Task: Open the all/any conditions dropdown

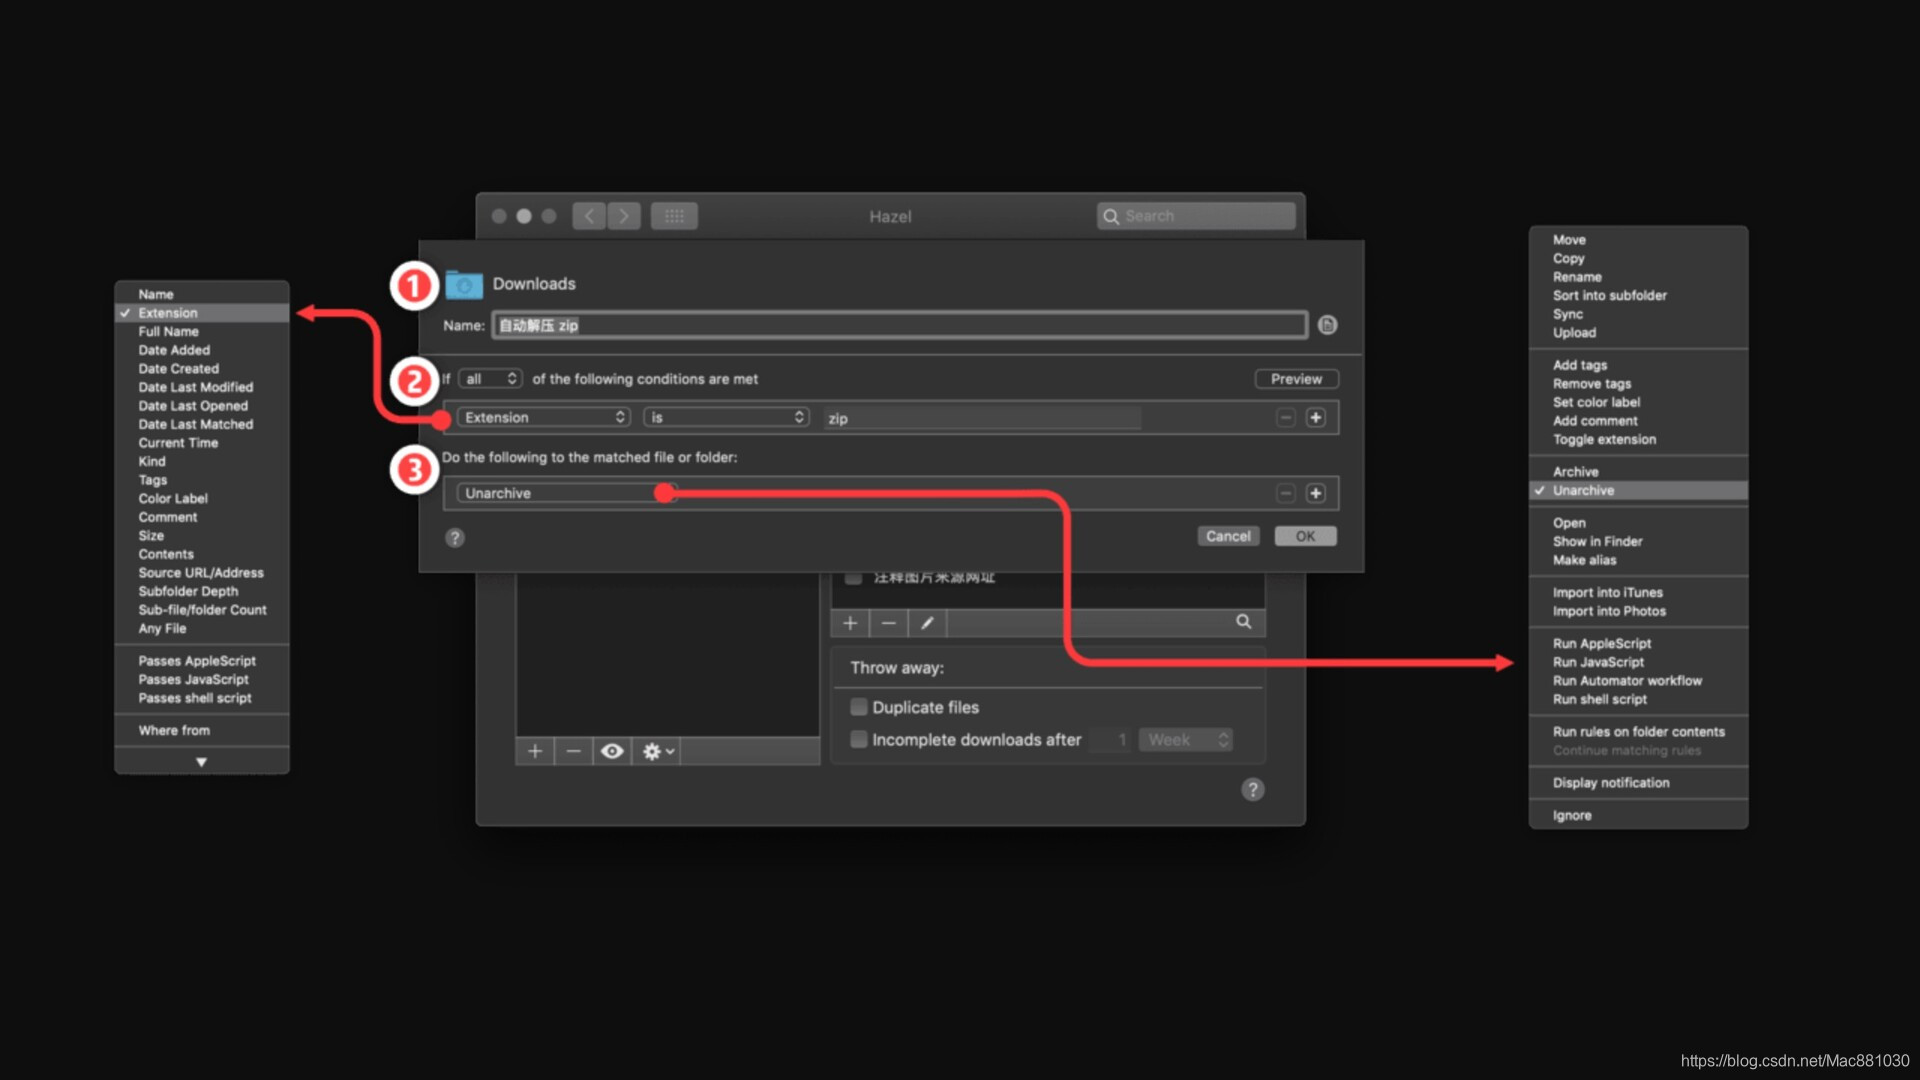Action: pos(490,379)
